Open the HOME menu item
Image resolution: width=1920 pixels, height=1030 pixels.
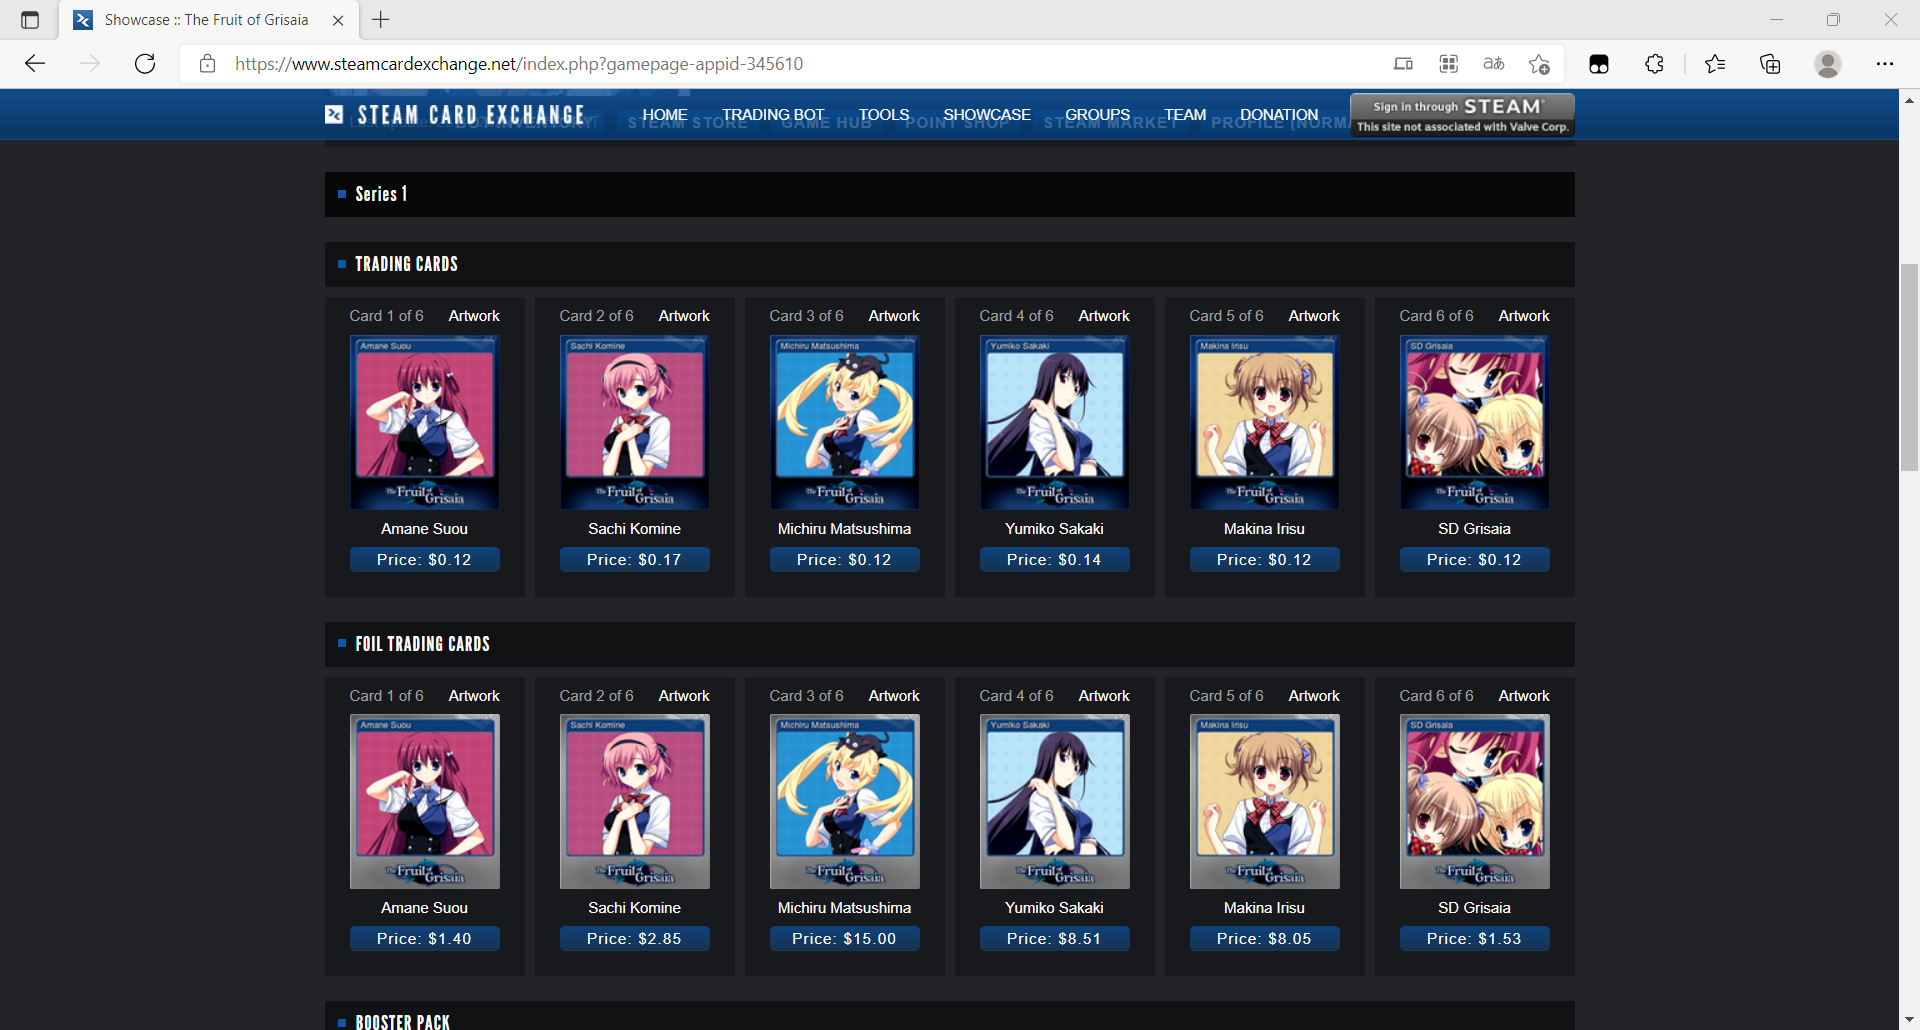pos(665,115)
